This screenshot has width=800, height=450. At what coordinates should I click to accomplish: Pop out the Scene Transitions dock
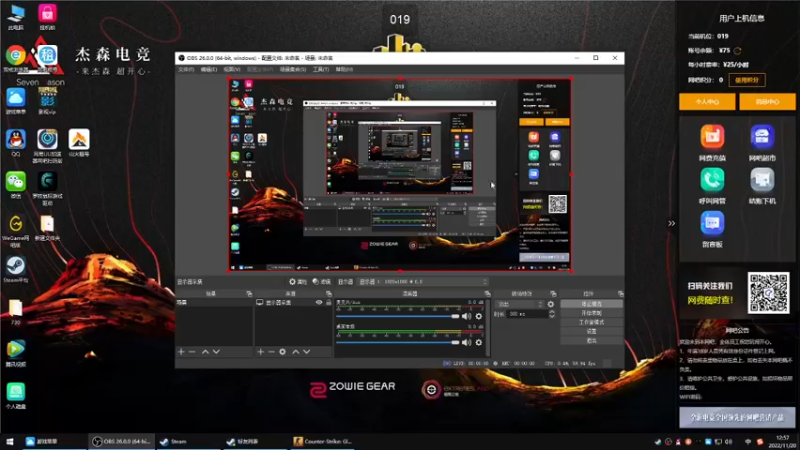pyautogui.click(x=553, y=294)
